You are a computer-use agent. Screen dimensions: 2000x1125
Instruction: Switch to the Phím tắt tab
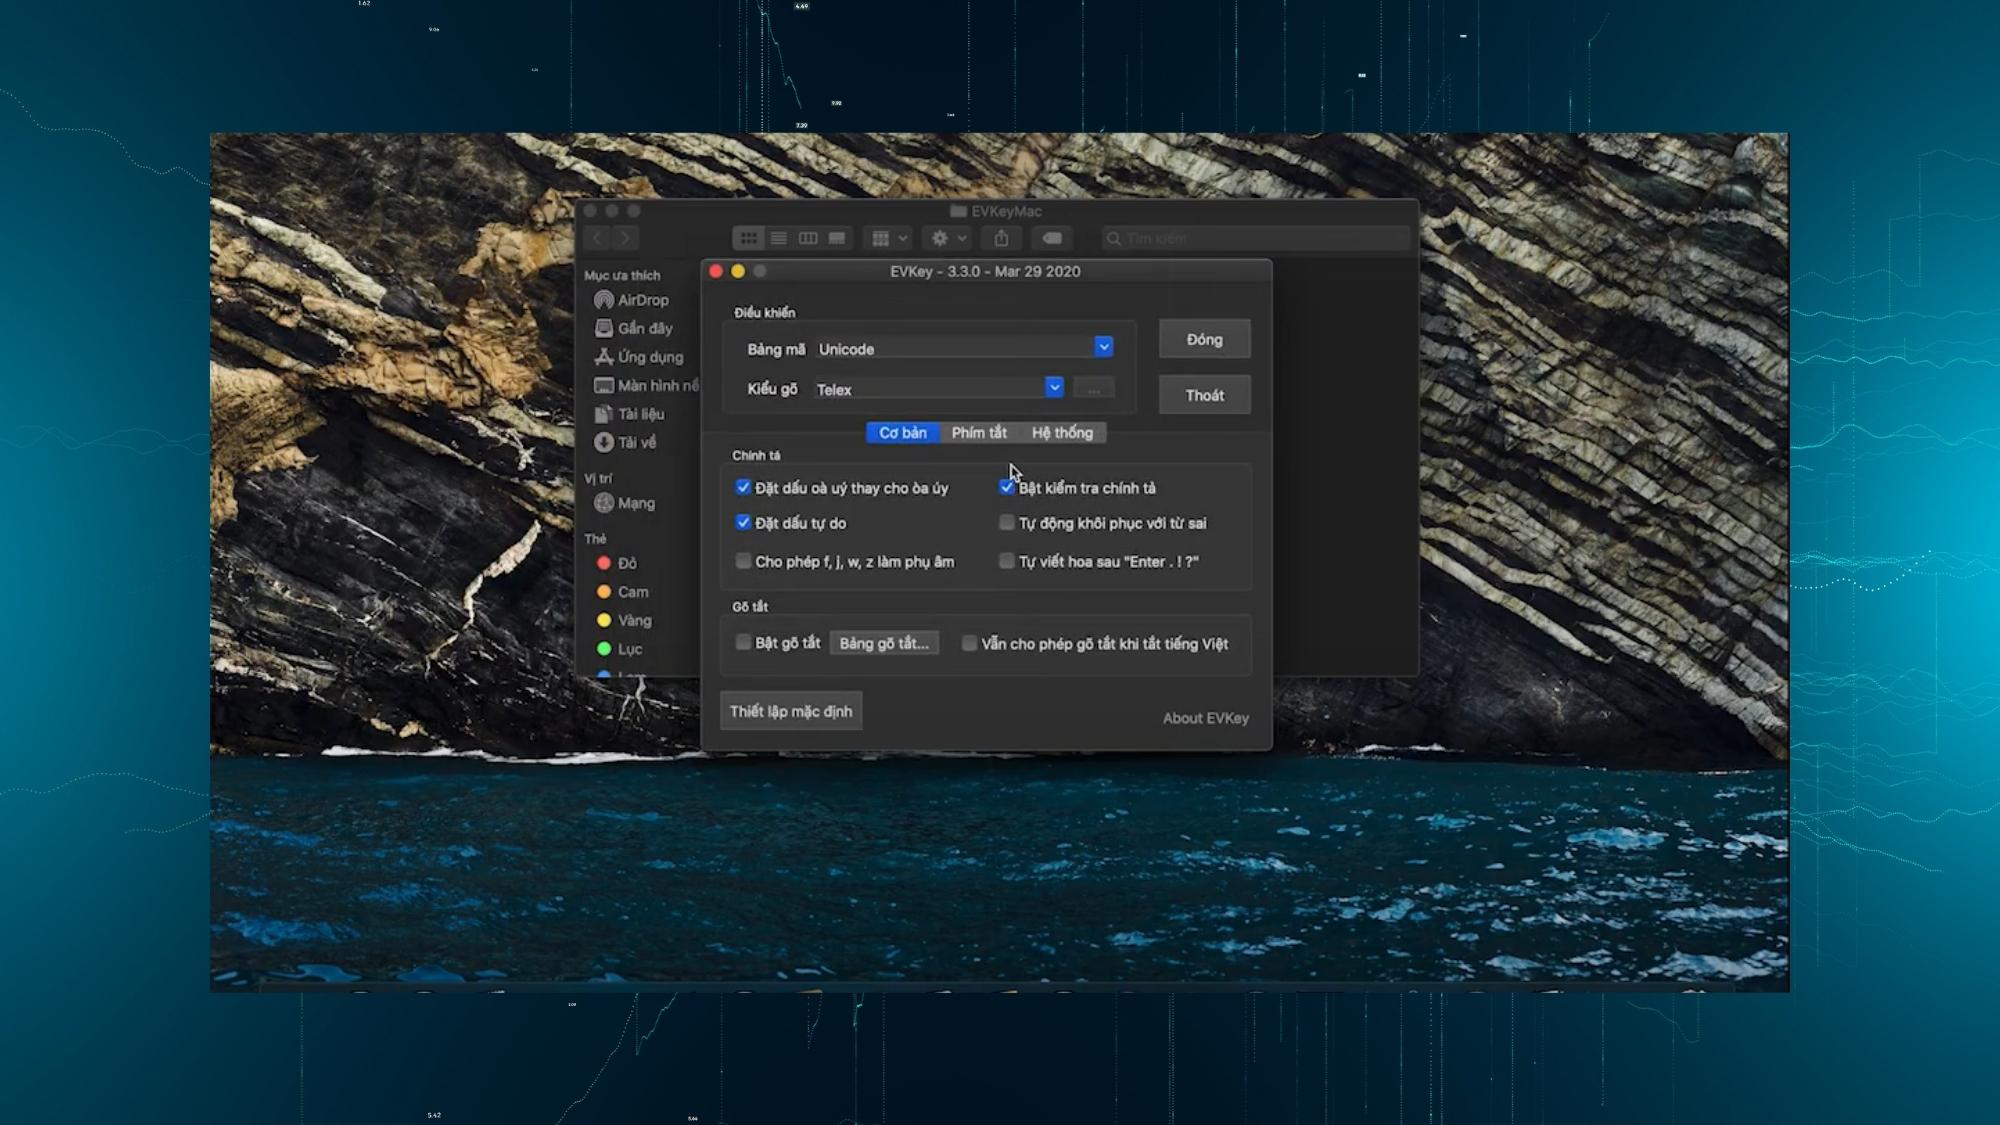tap(979, 433)
